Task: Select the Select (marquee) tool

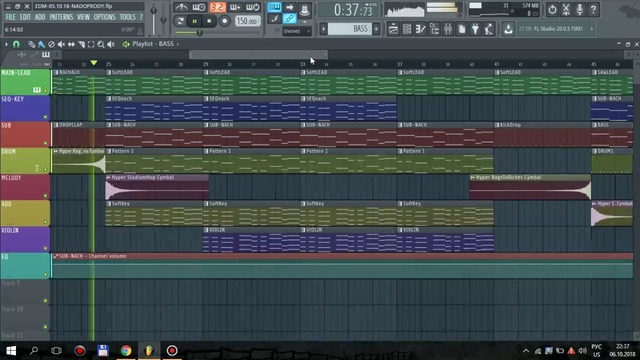Action: pyautogui.click(x=91, y=44)
